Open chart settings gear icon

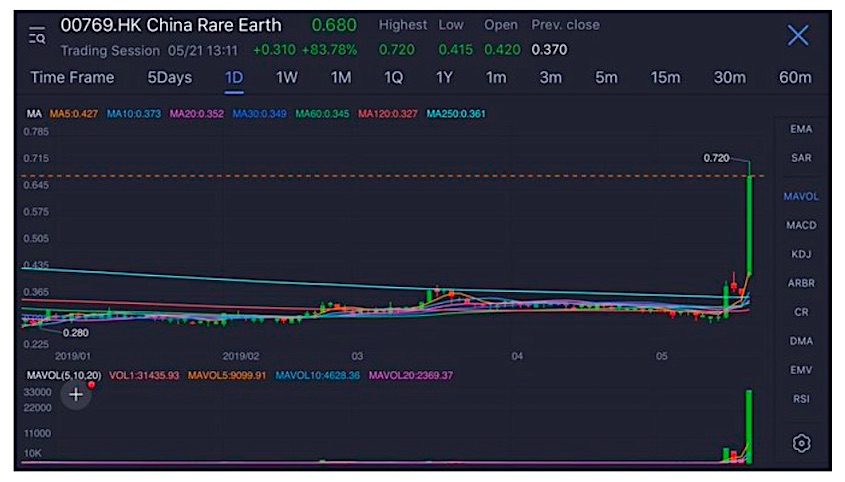[801, 443]
